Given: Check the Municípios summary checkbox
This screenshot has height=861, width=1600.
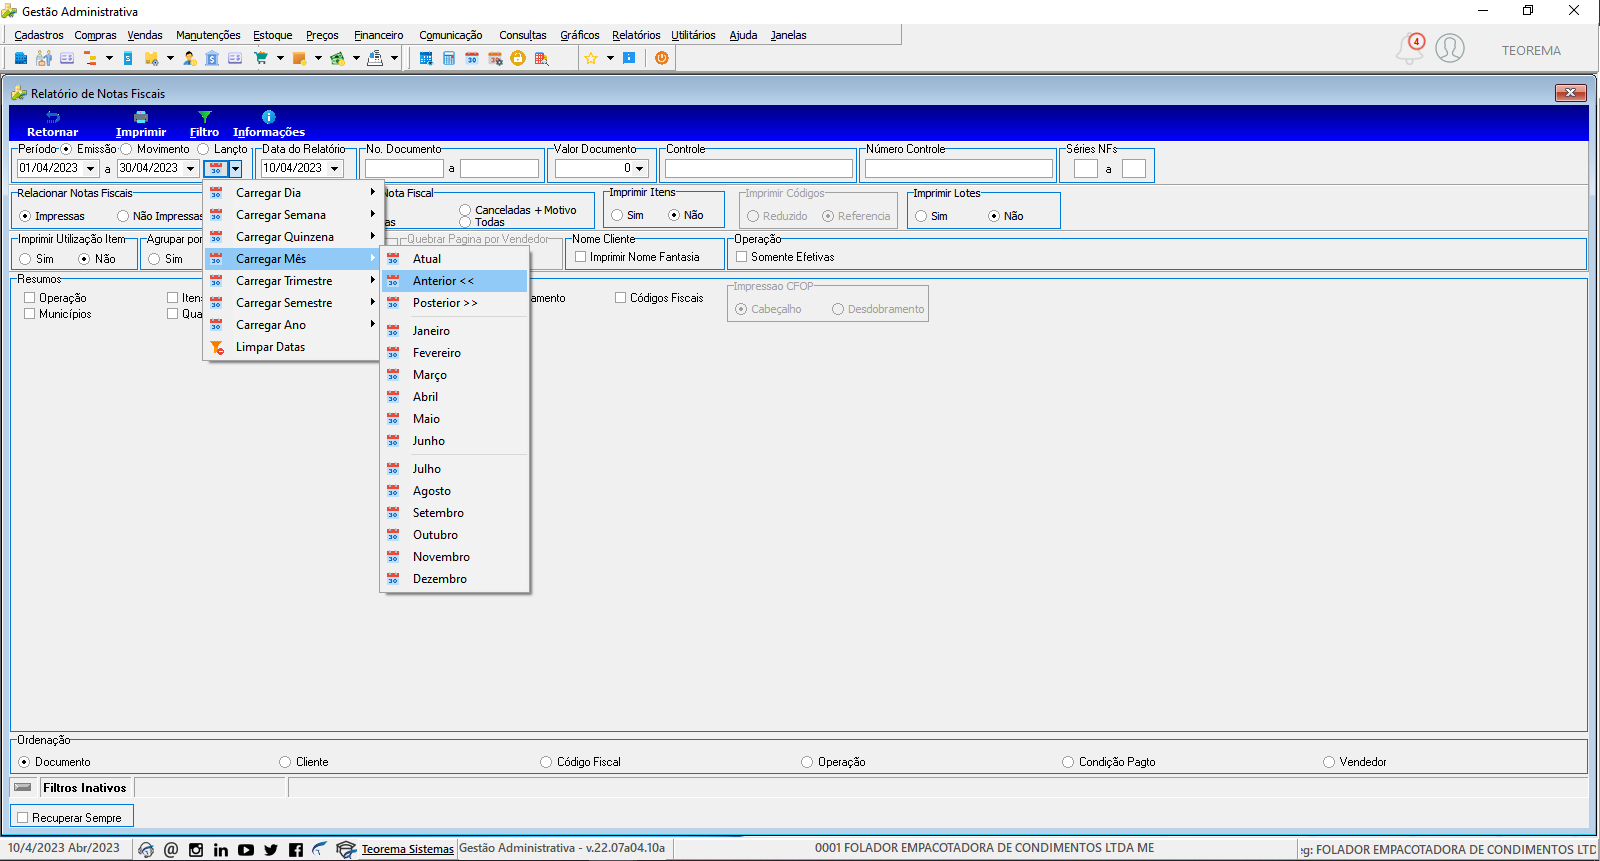Looking at the screenshot, I should [29, 314].
